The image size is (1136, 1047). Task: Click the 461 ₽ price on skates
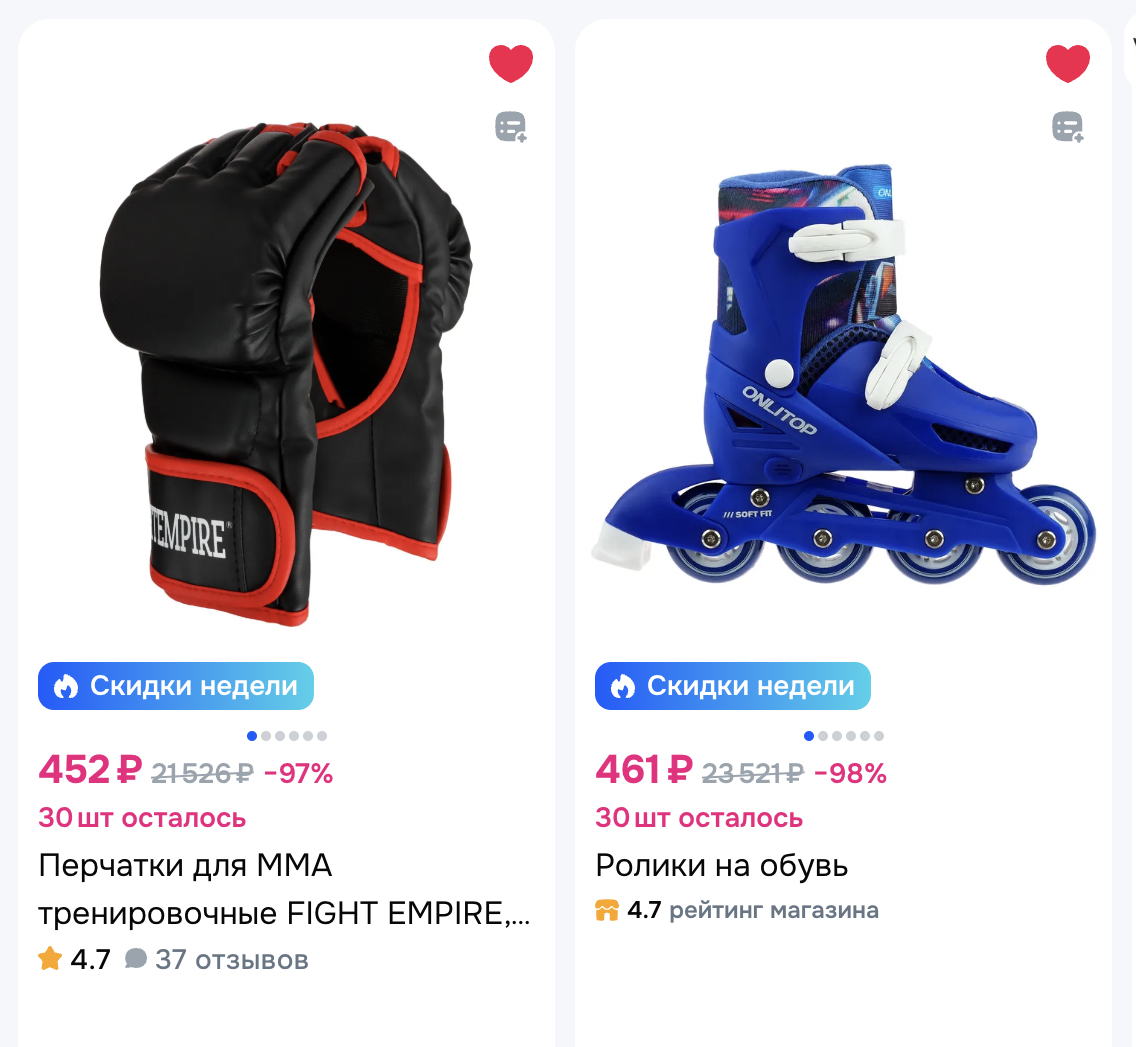(x=644, y=769)
